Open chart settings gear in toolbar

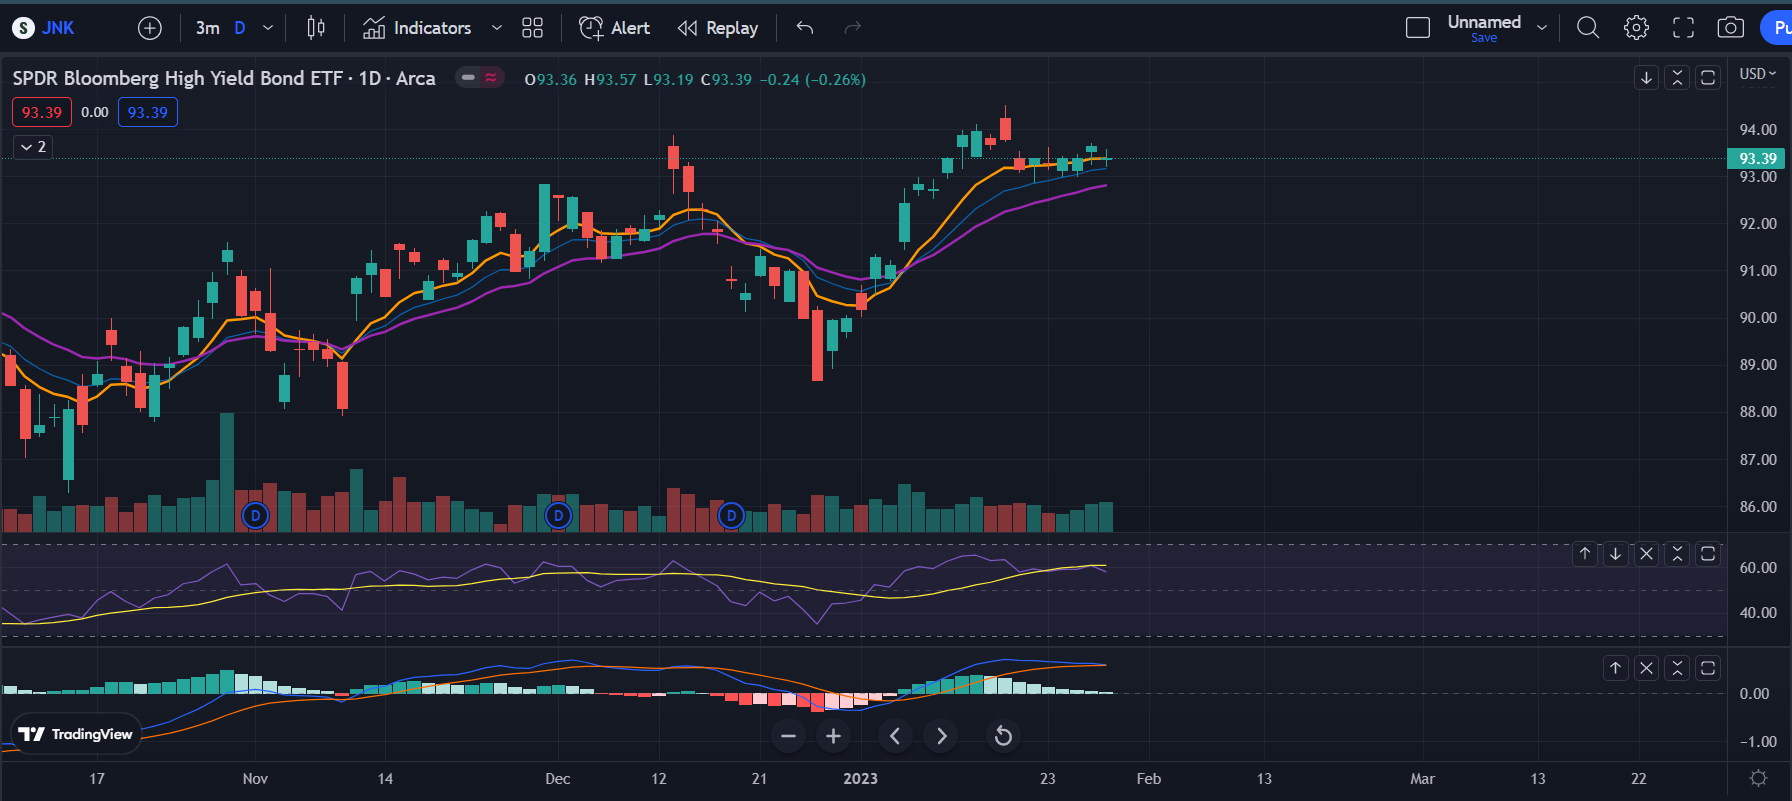pyautogui.click(x=1636, y=28)
